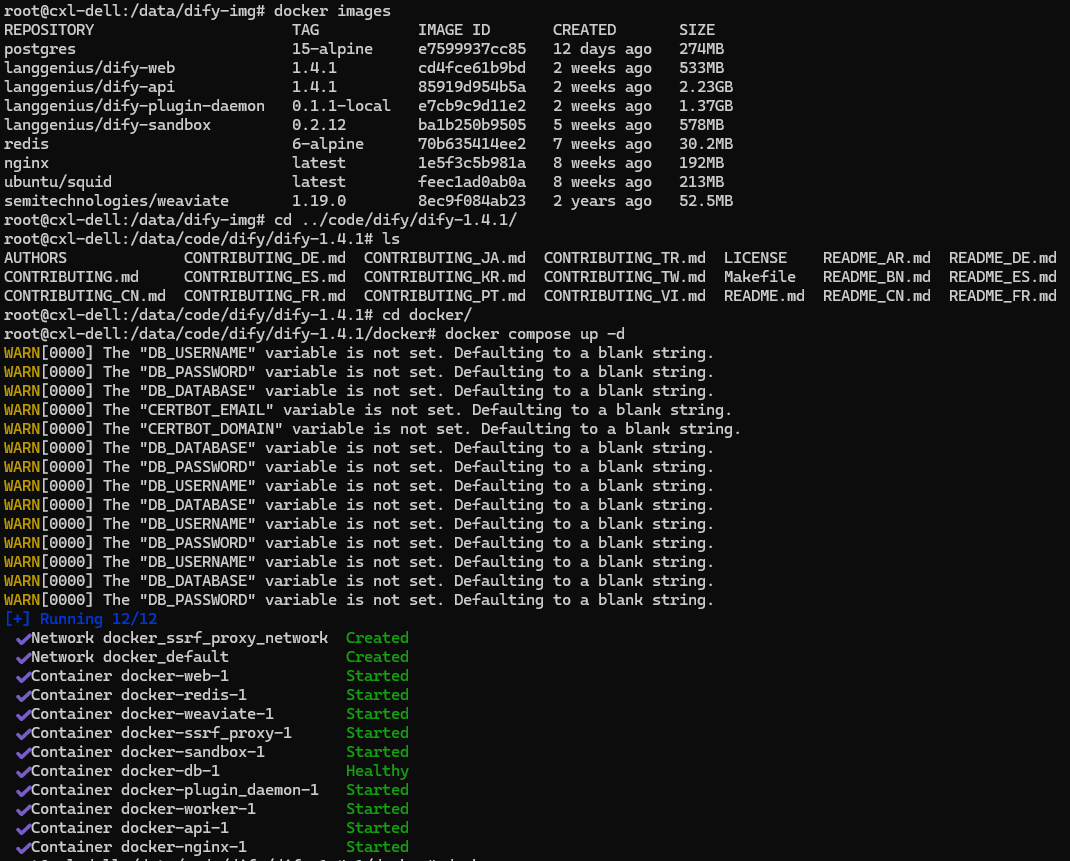Click the file name 'Makefile'
Image resolution: width=1070 pixels, height=861 pixels.
[760, 277]
